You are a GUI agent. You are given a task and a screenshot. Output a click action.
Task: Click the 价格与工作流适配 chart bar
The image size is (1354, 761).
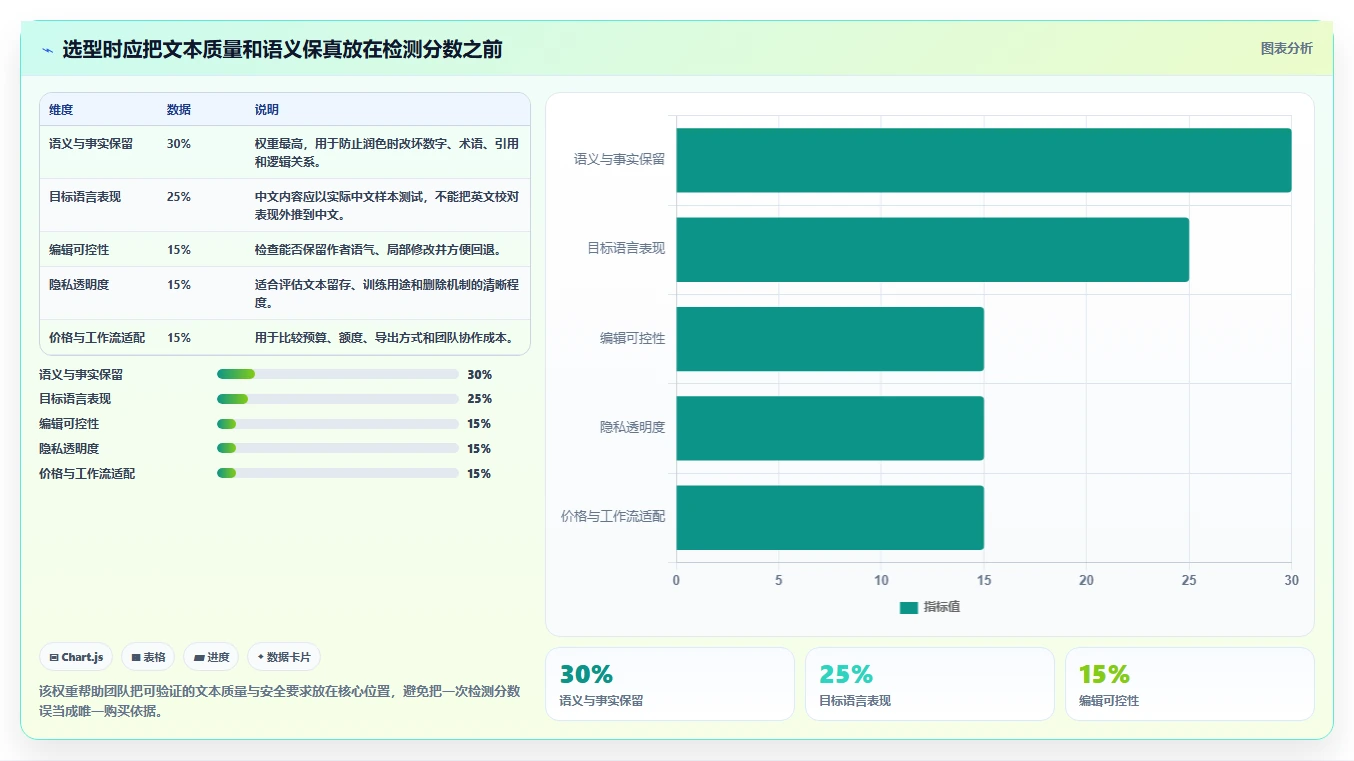point(830,517)
